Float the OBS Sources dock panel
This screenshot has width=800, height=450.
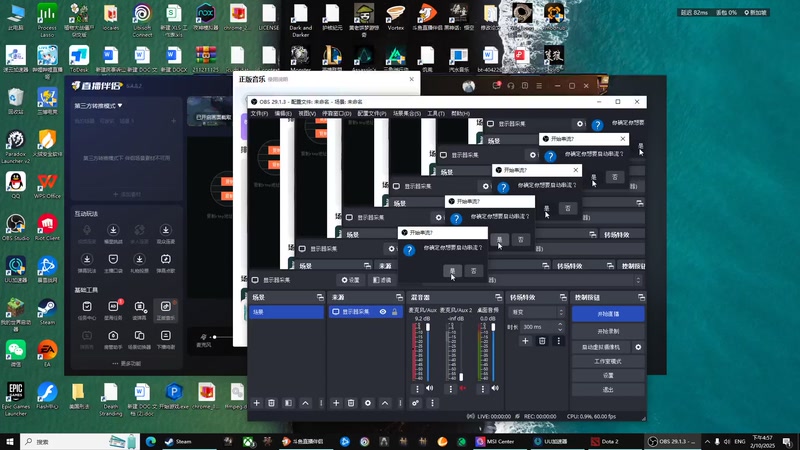[x=399, y=297]
